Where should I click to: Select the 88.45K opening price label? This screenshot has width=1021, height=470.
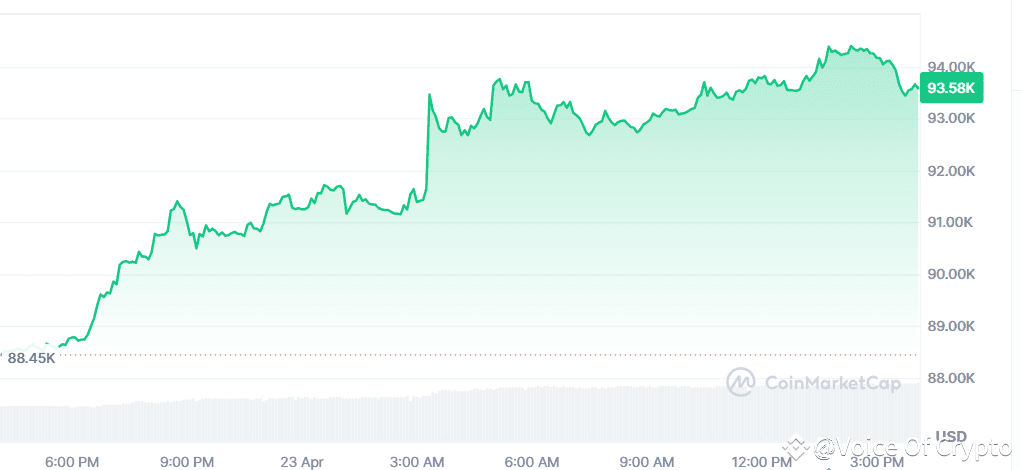coord(31,357)
